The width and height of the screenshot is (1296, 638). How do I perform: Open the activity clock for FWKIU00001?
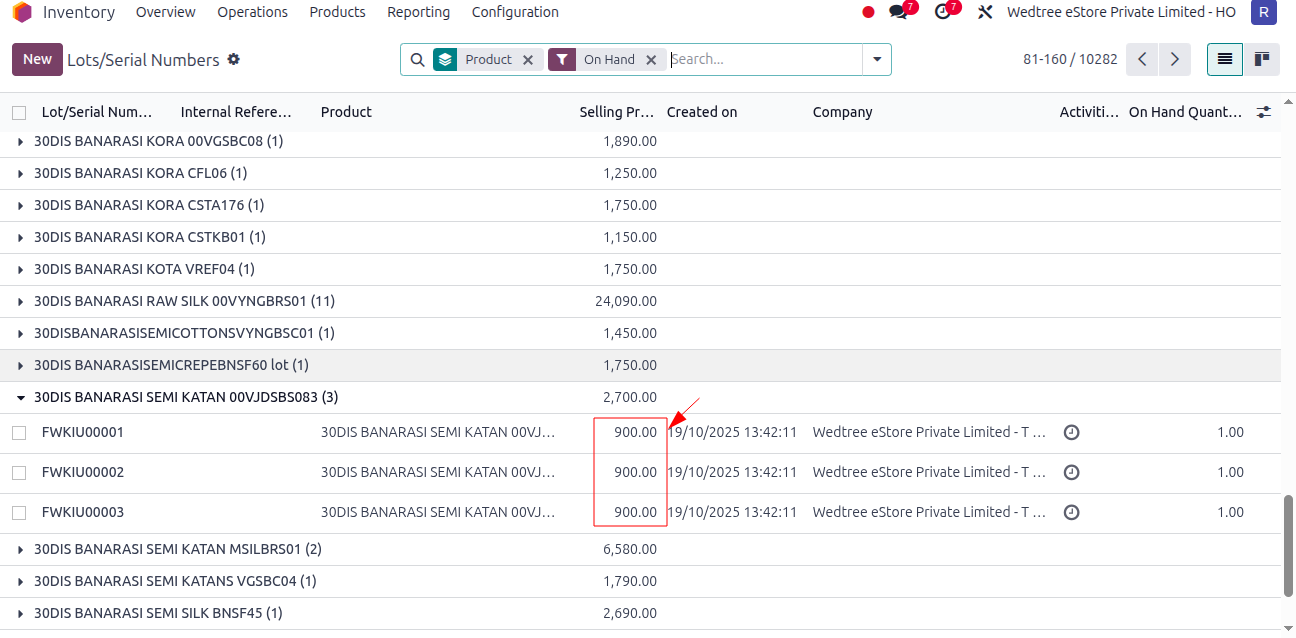[x=1071, y=433]
